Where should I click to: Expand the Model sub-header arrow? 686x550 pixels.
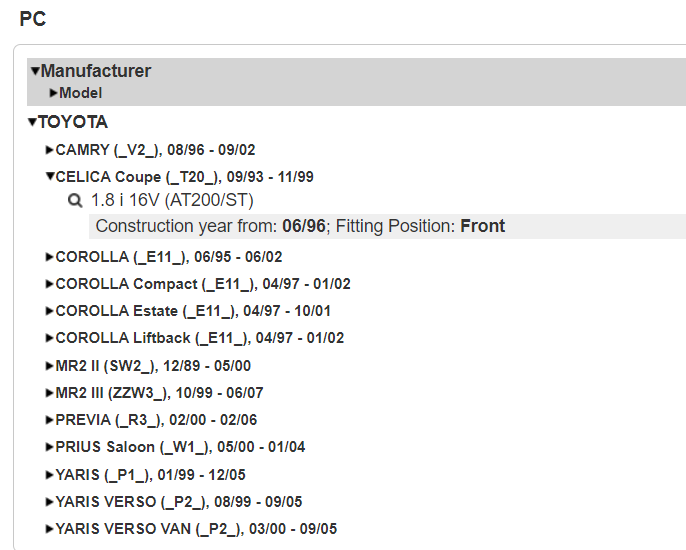click(x=54, y=93)
